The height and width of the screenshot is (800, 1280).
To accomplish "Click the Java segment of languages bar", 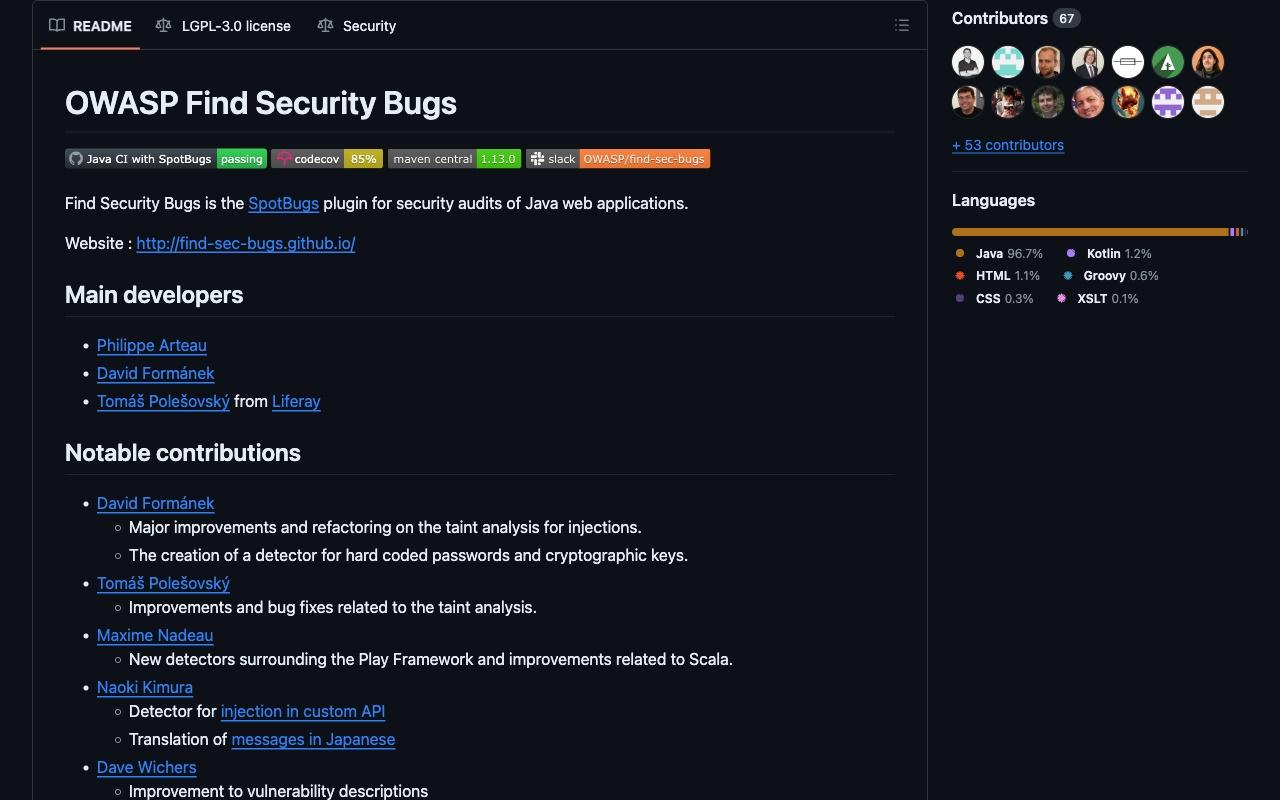I will pos(1090,232).
